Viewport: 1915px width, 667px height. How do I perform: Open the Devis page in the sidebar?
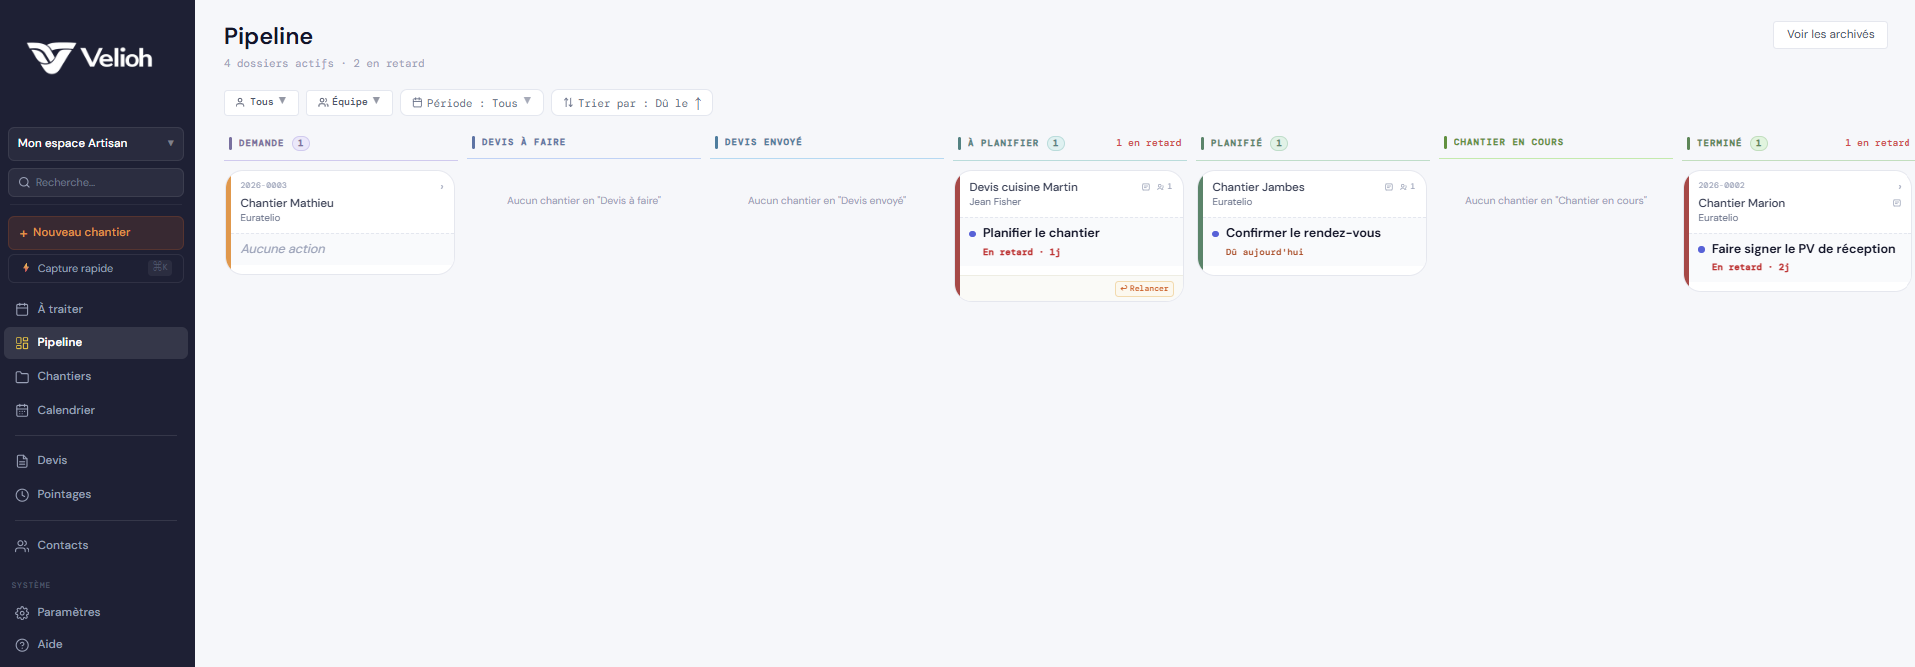[x=96, y=460]
